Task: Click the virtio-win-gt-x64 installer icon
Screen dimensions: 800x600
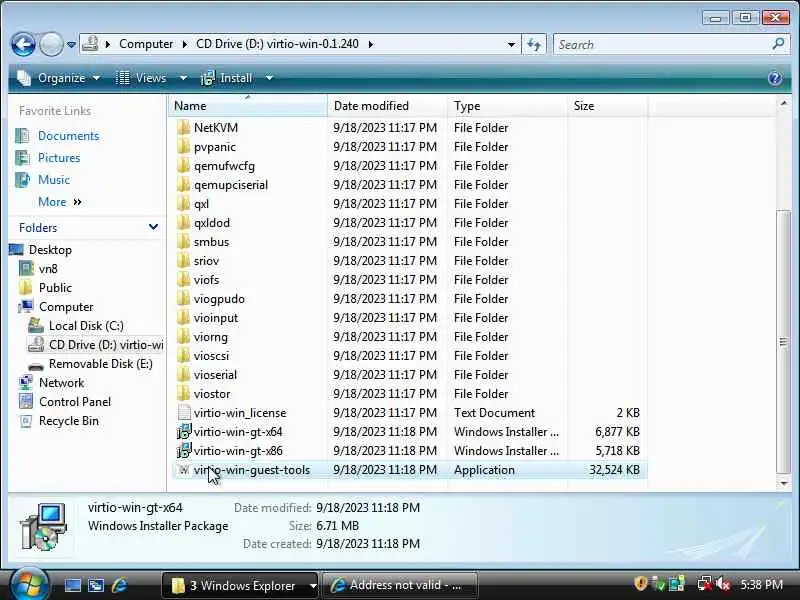Action: click(184, 432)
